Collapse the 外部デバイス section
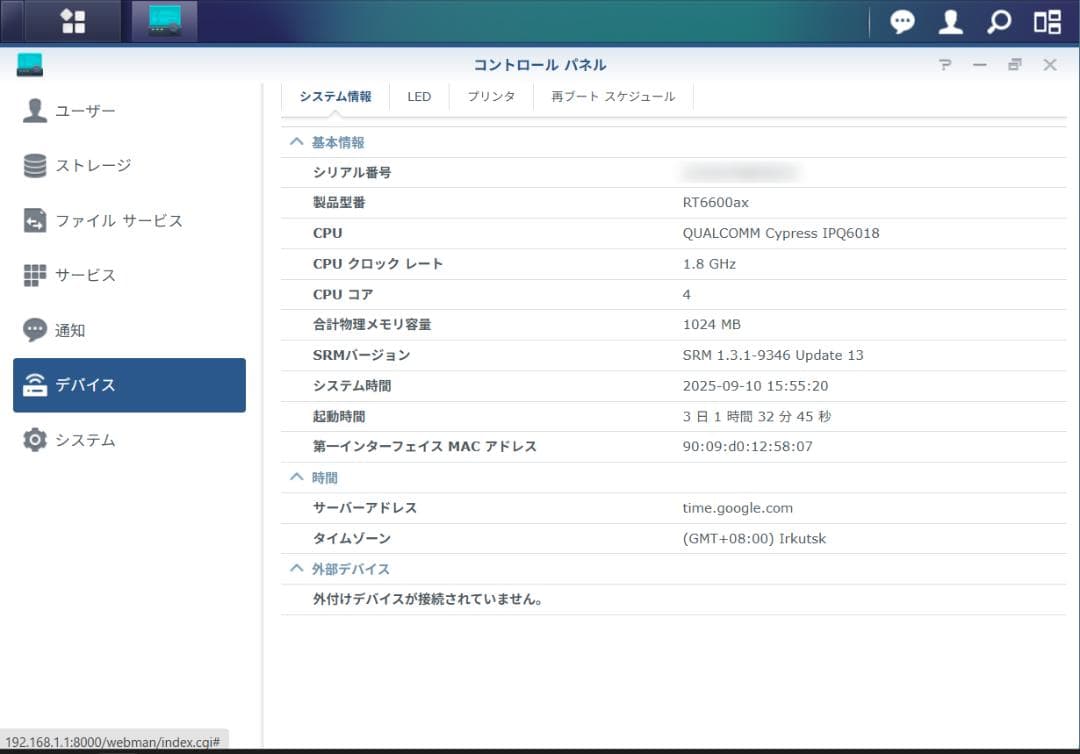 pyautogui.click(x=296, y=568)
